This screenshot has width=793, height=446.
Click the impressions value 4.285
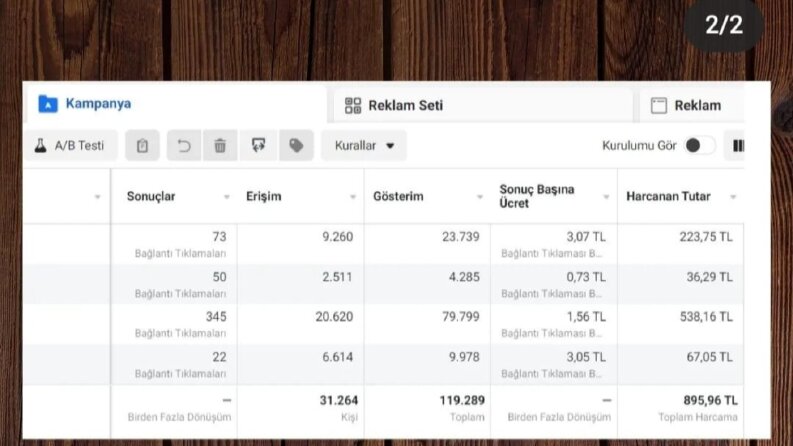coord(464,277)
